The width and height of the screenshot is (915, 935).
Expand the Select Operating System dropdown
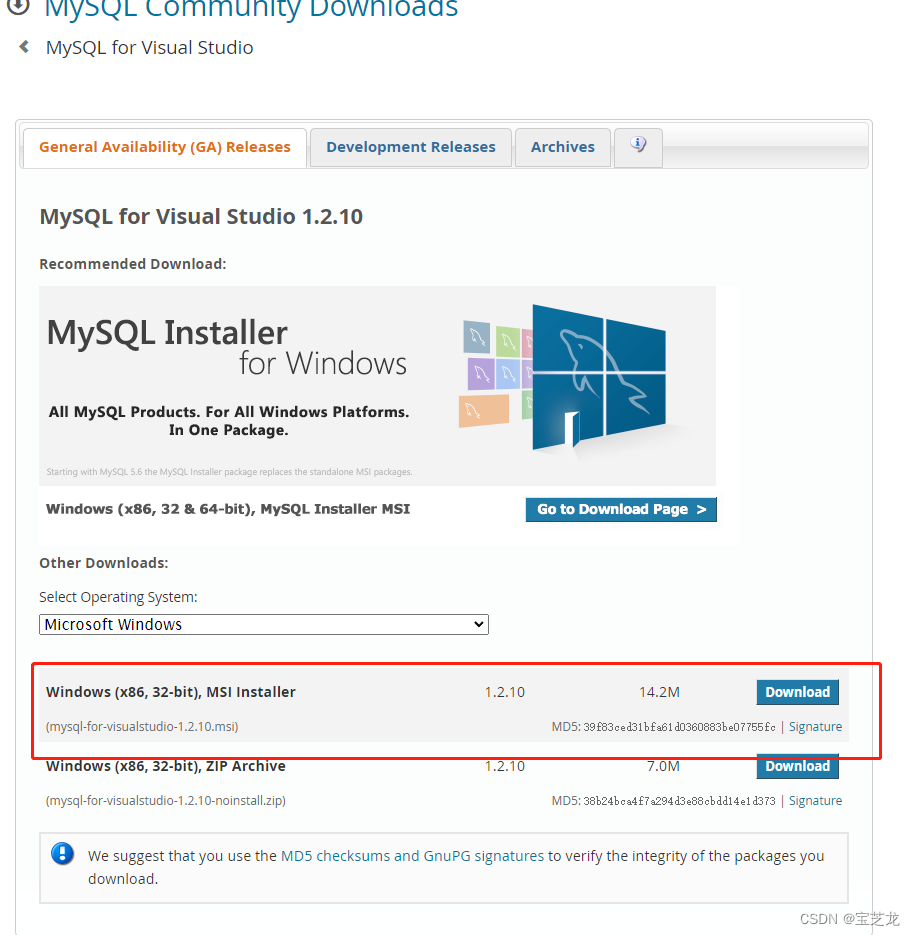click(x=263, y=624)
